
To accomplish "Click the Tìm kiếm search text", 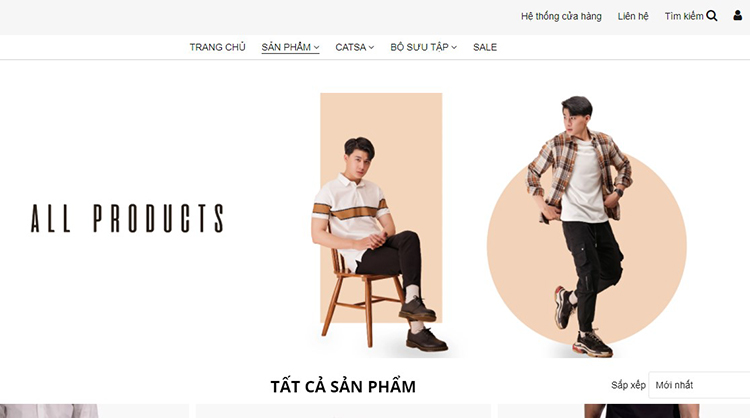I will [x=684, y=16].
